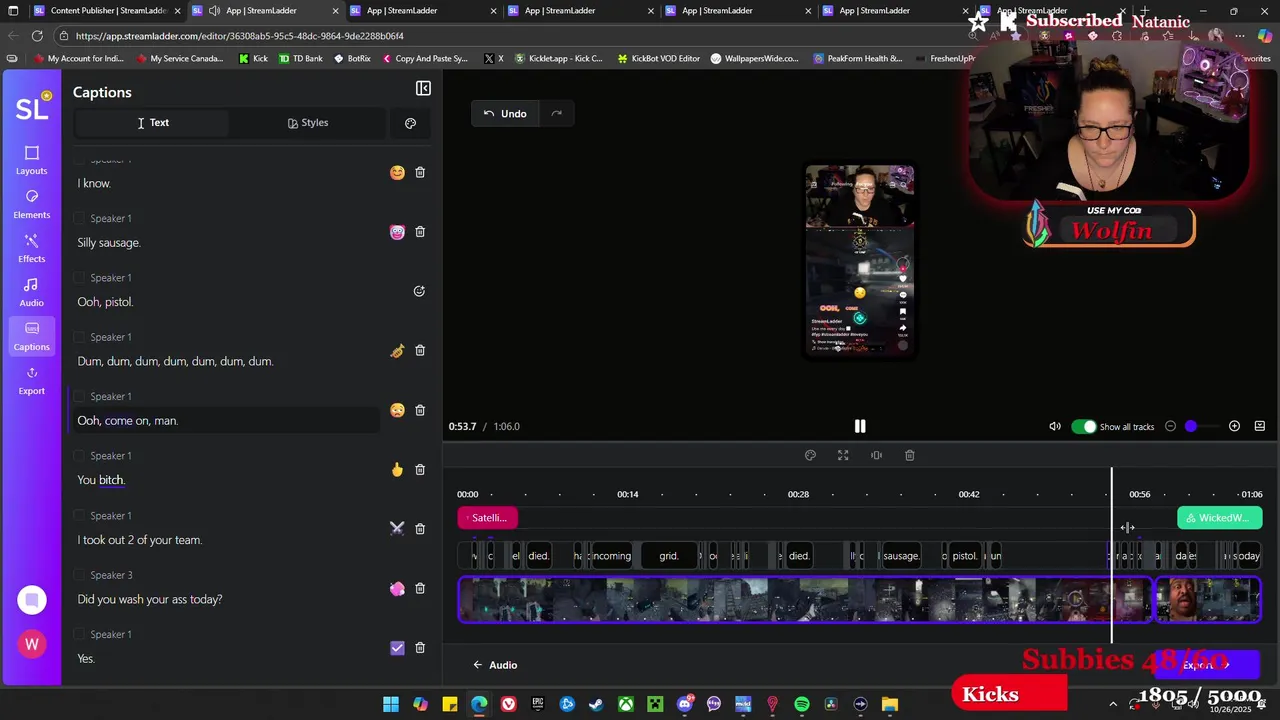Check the box beside 'Ooh, come on, man.' speaker

tap(80, 397)
